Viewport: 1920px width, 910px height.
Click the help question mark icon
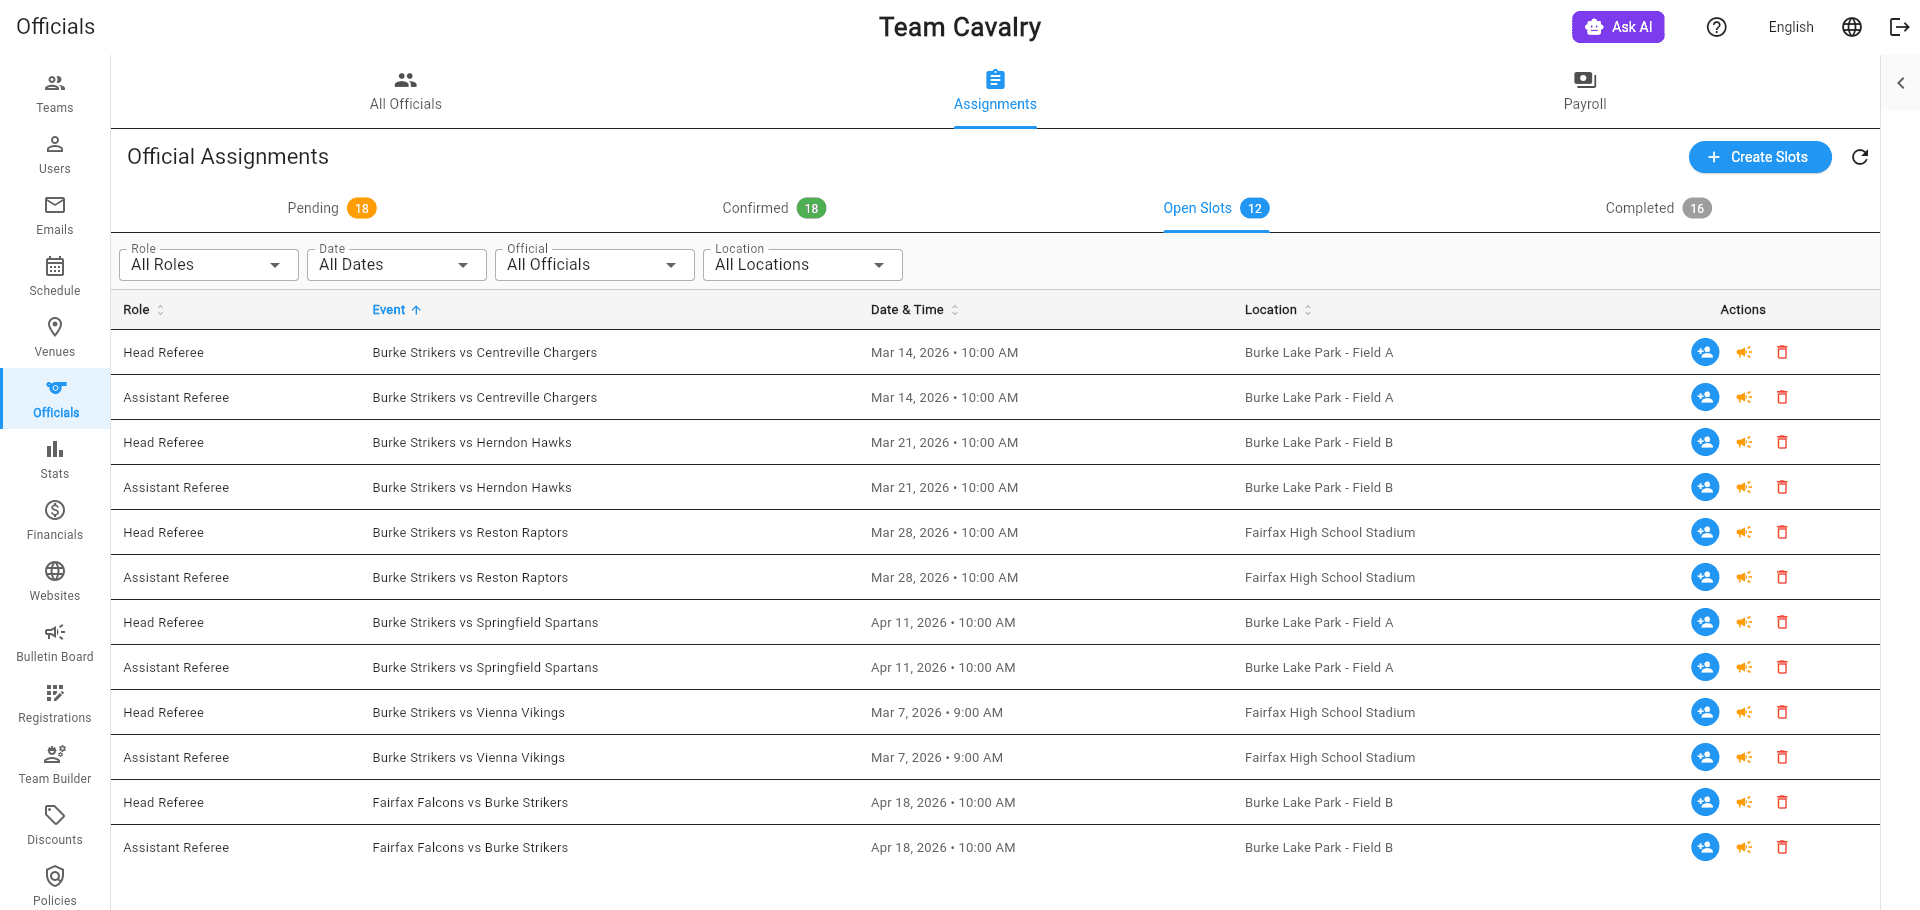pos(1717,27)
